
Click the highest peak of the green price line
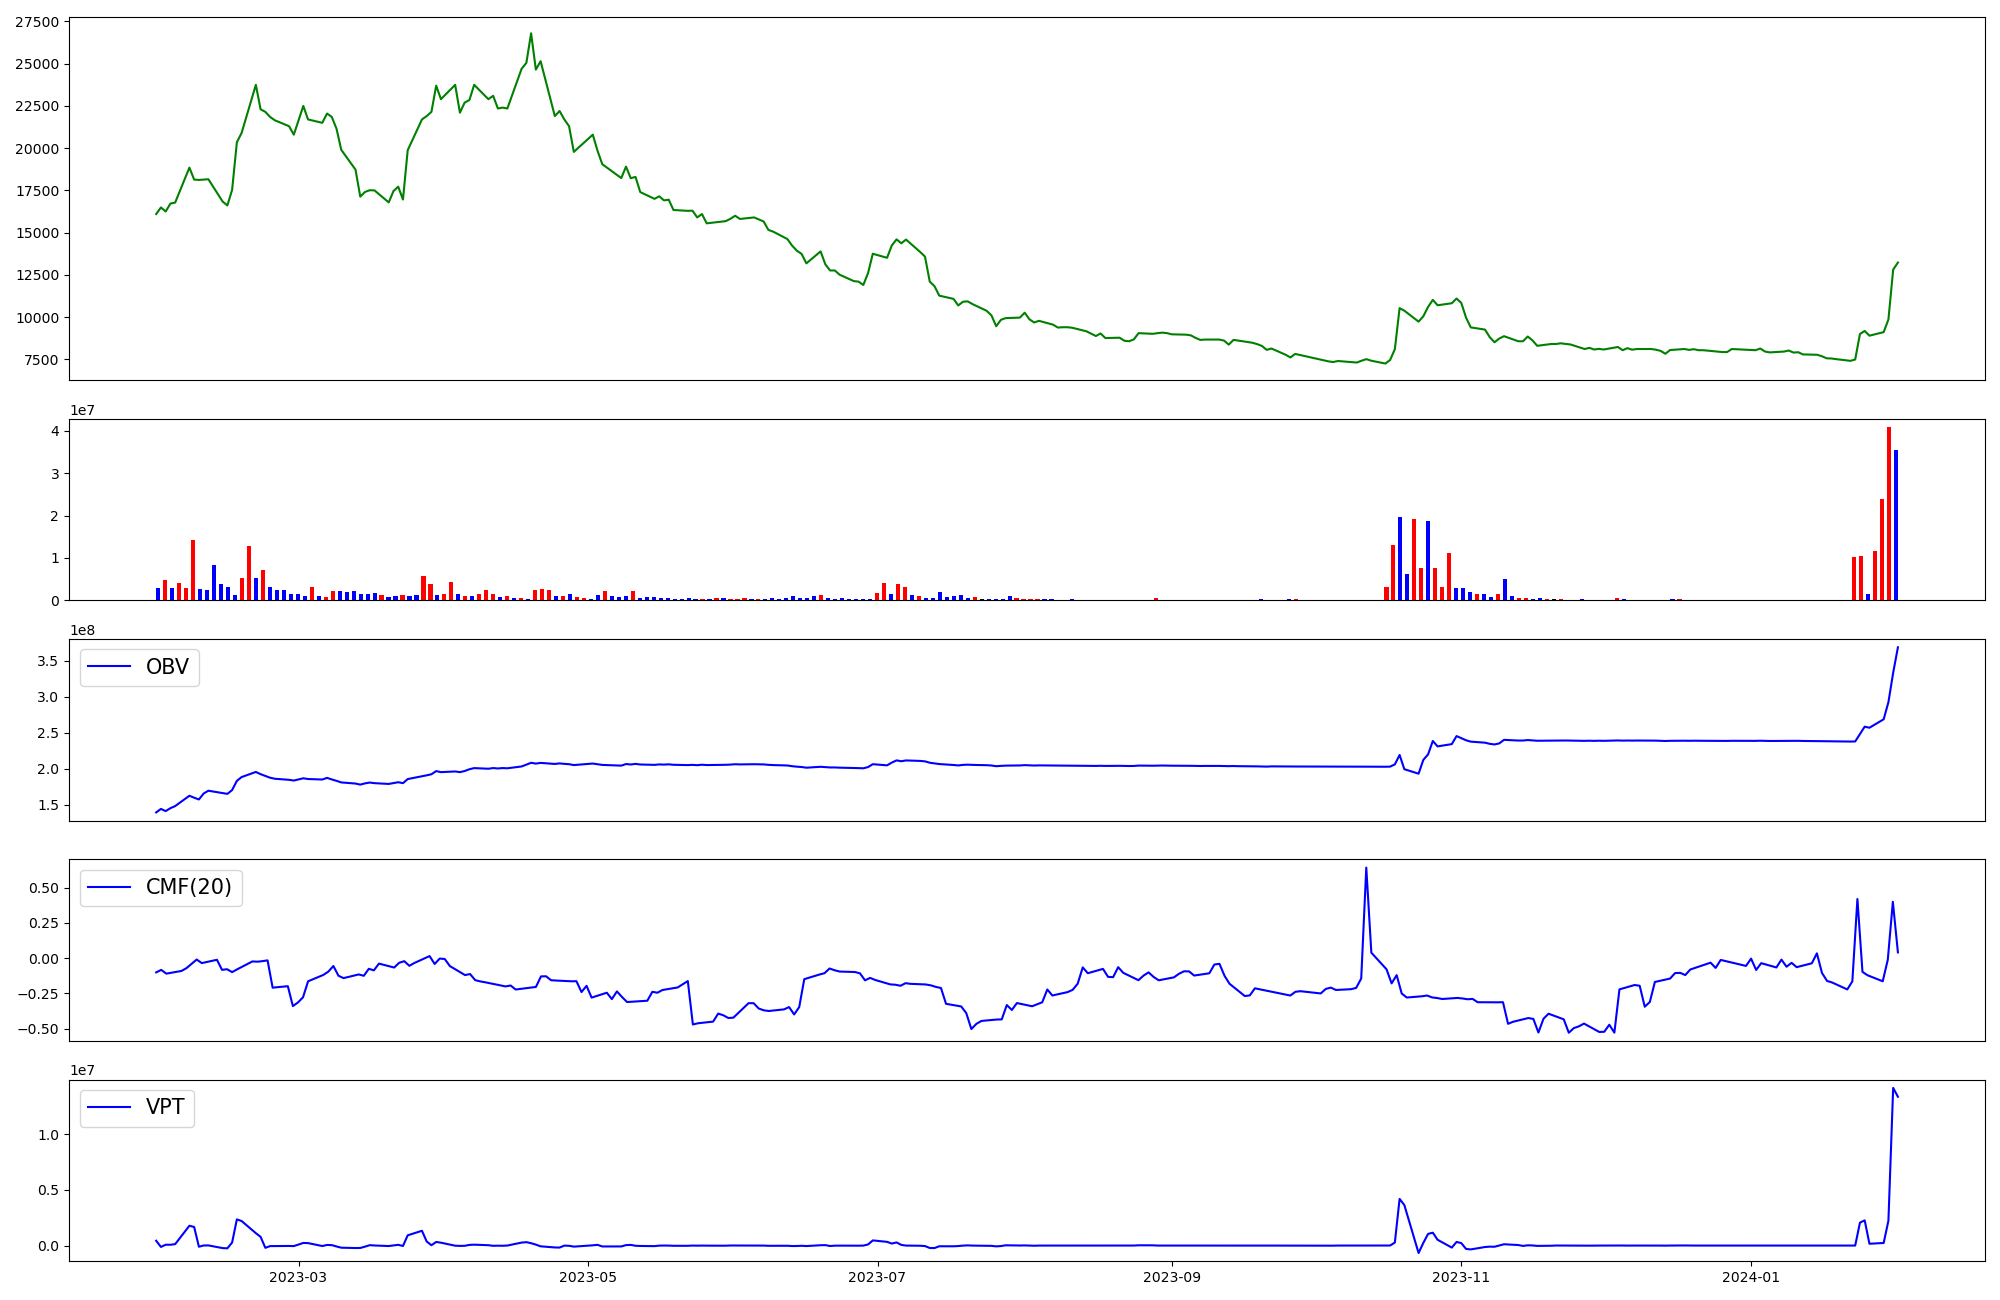[531, 33]
